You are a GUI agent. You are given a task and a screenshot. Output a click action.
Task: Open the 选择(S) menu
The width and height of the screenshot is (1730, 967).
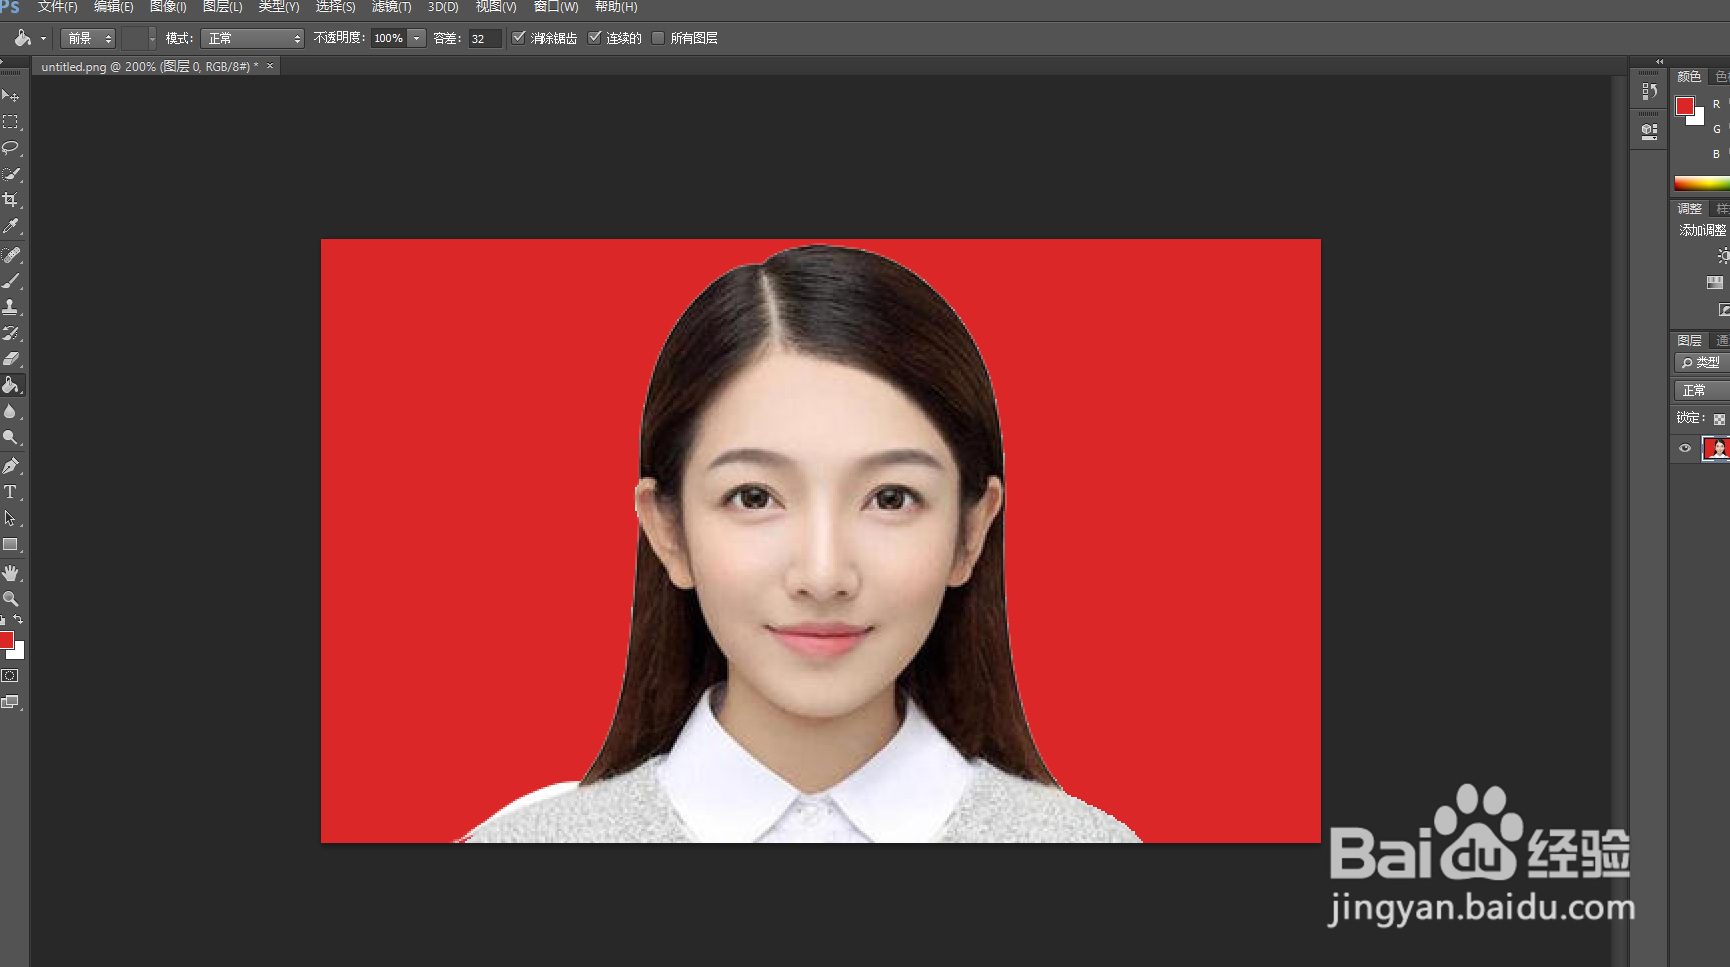[x=335, y=7]
